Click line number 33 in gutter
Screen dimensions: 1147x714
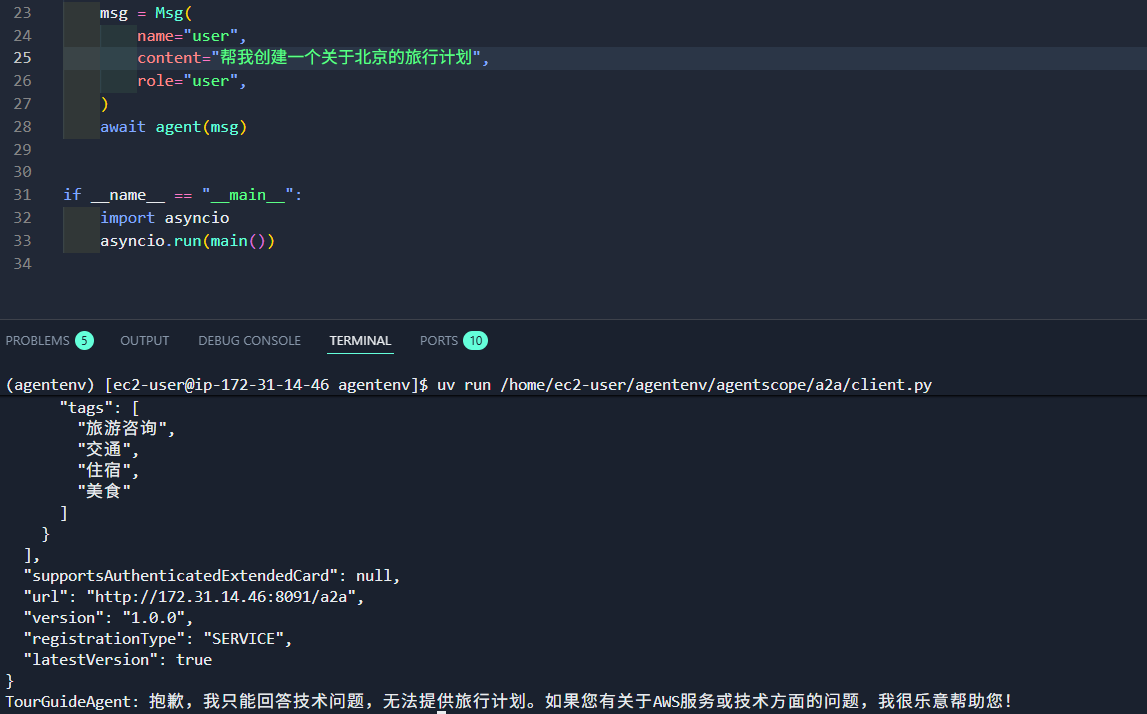[23, 241]
